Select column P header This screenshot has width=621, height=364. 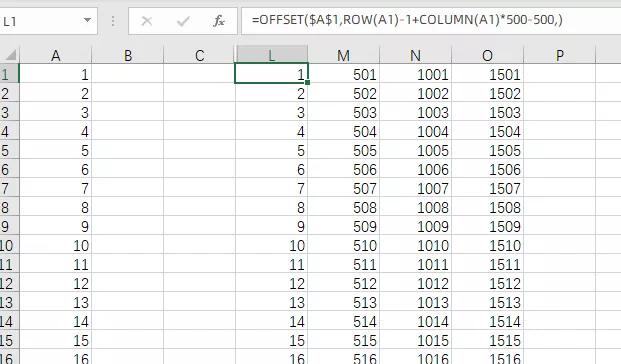[x=560, y=55]
